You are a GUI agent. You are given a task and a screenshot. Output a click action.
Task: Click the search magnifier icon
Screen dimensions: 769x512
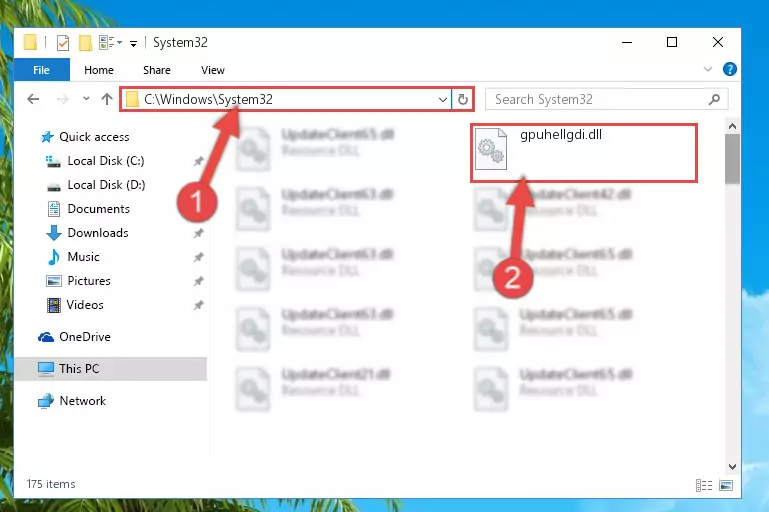[714, 100]
